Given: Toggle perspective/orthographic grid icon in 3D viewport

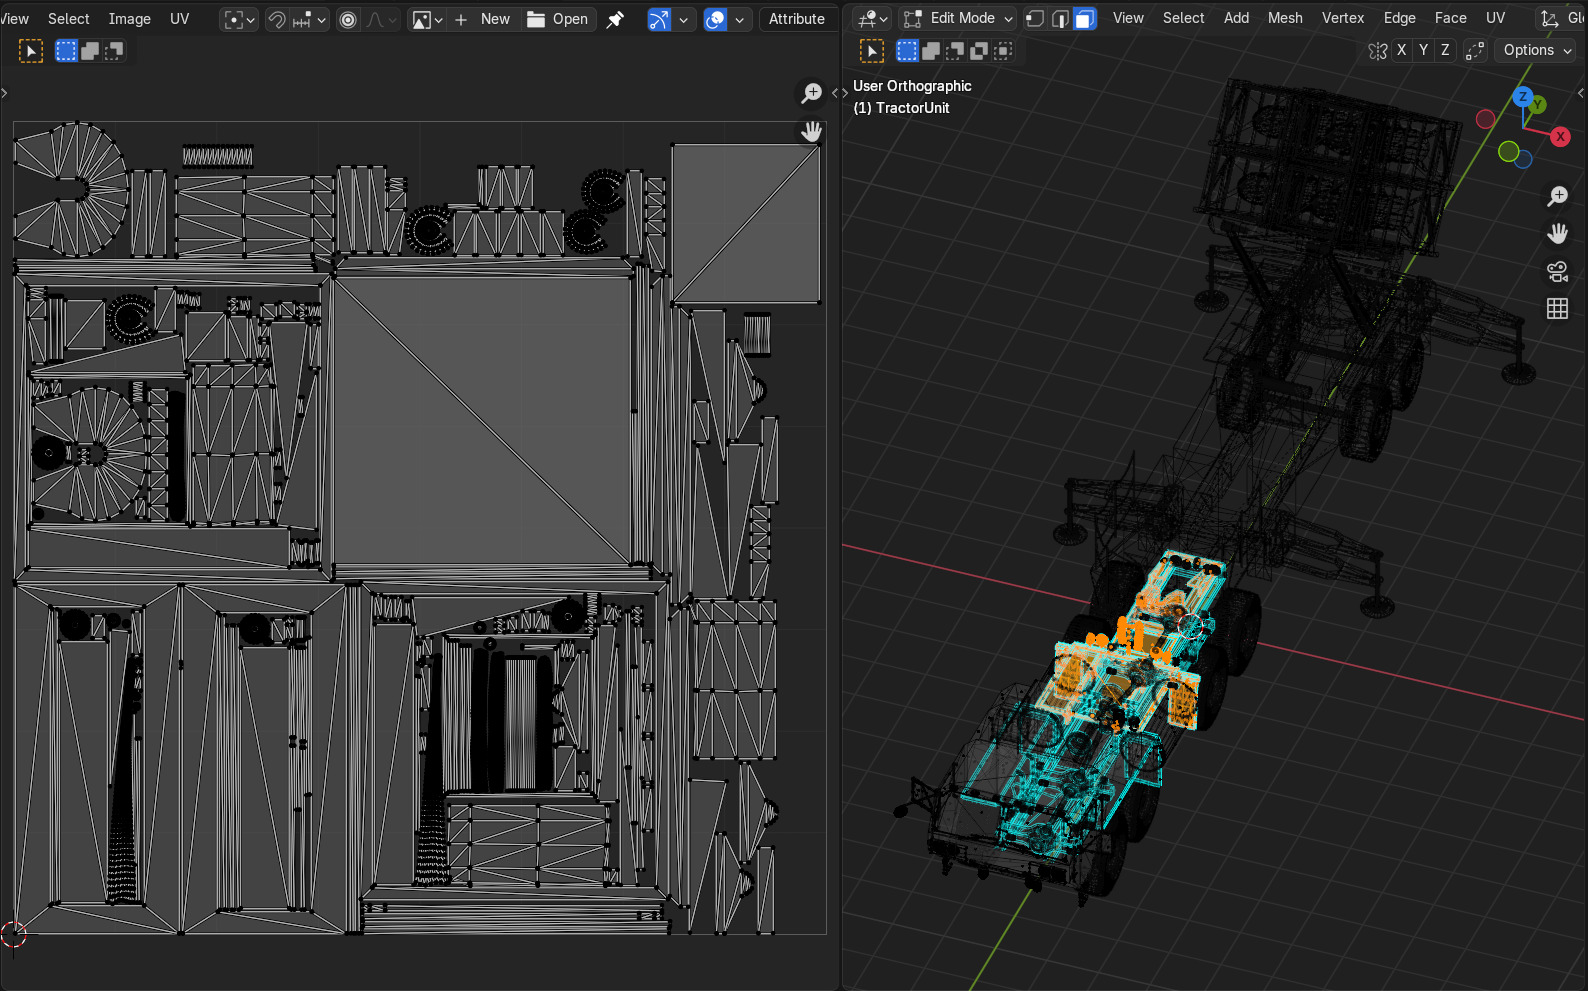Looking at the screenshot, I should click(x=1557, y=309).
